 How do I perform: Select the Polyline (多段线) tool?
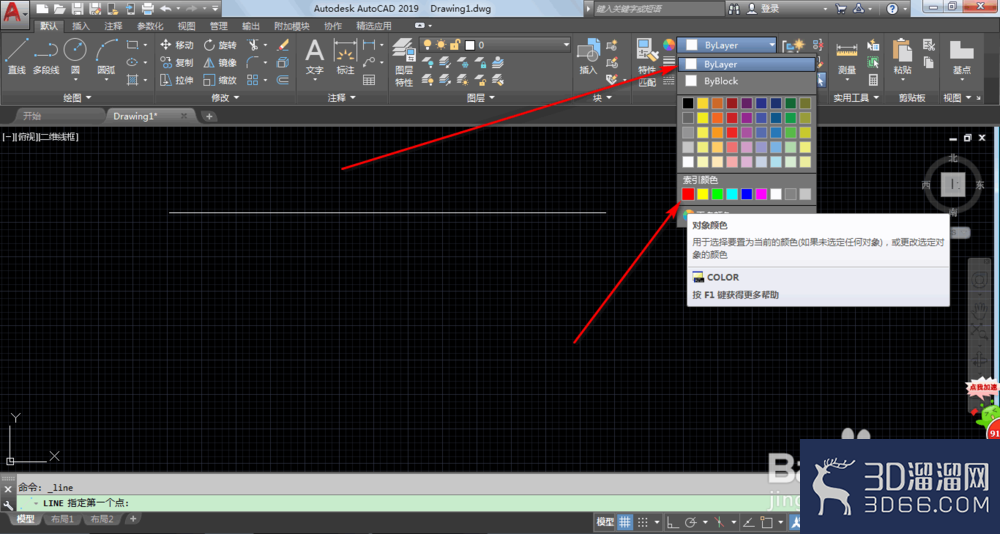click(45, 56)
